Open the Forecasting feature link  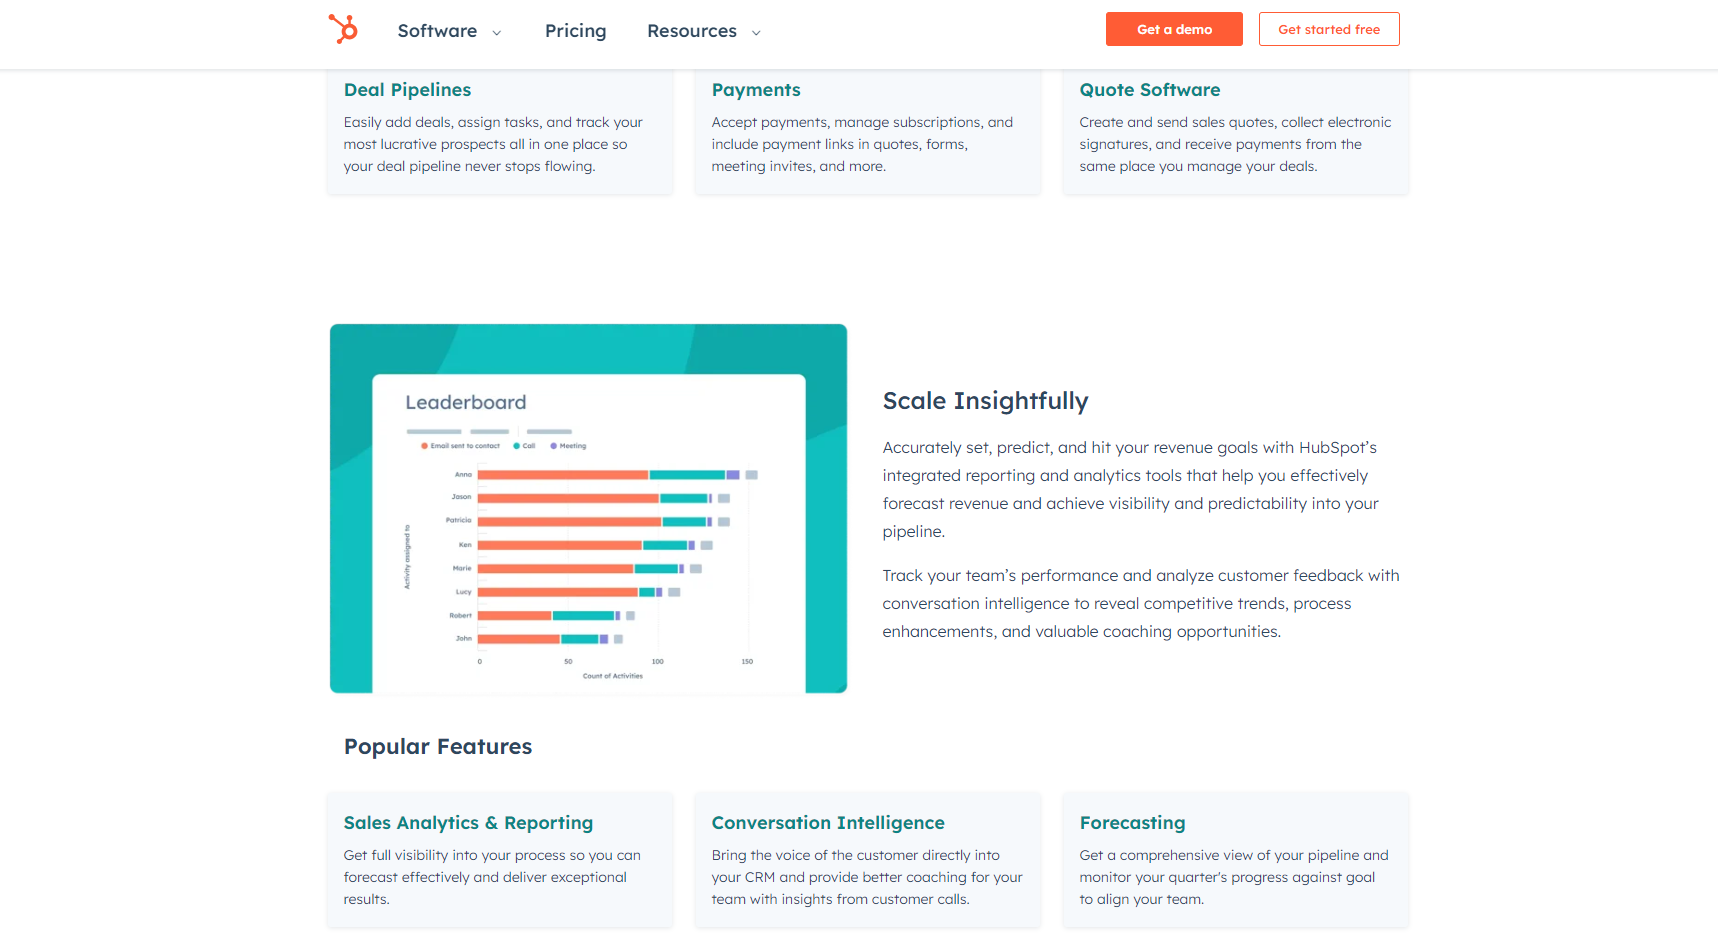click(1132, 823)
